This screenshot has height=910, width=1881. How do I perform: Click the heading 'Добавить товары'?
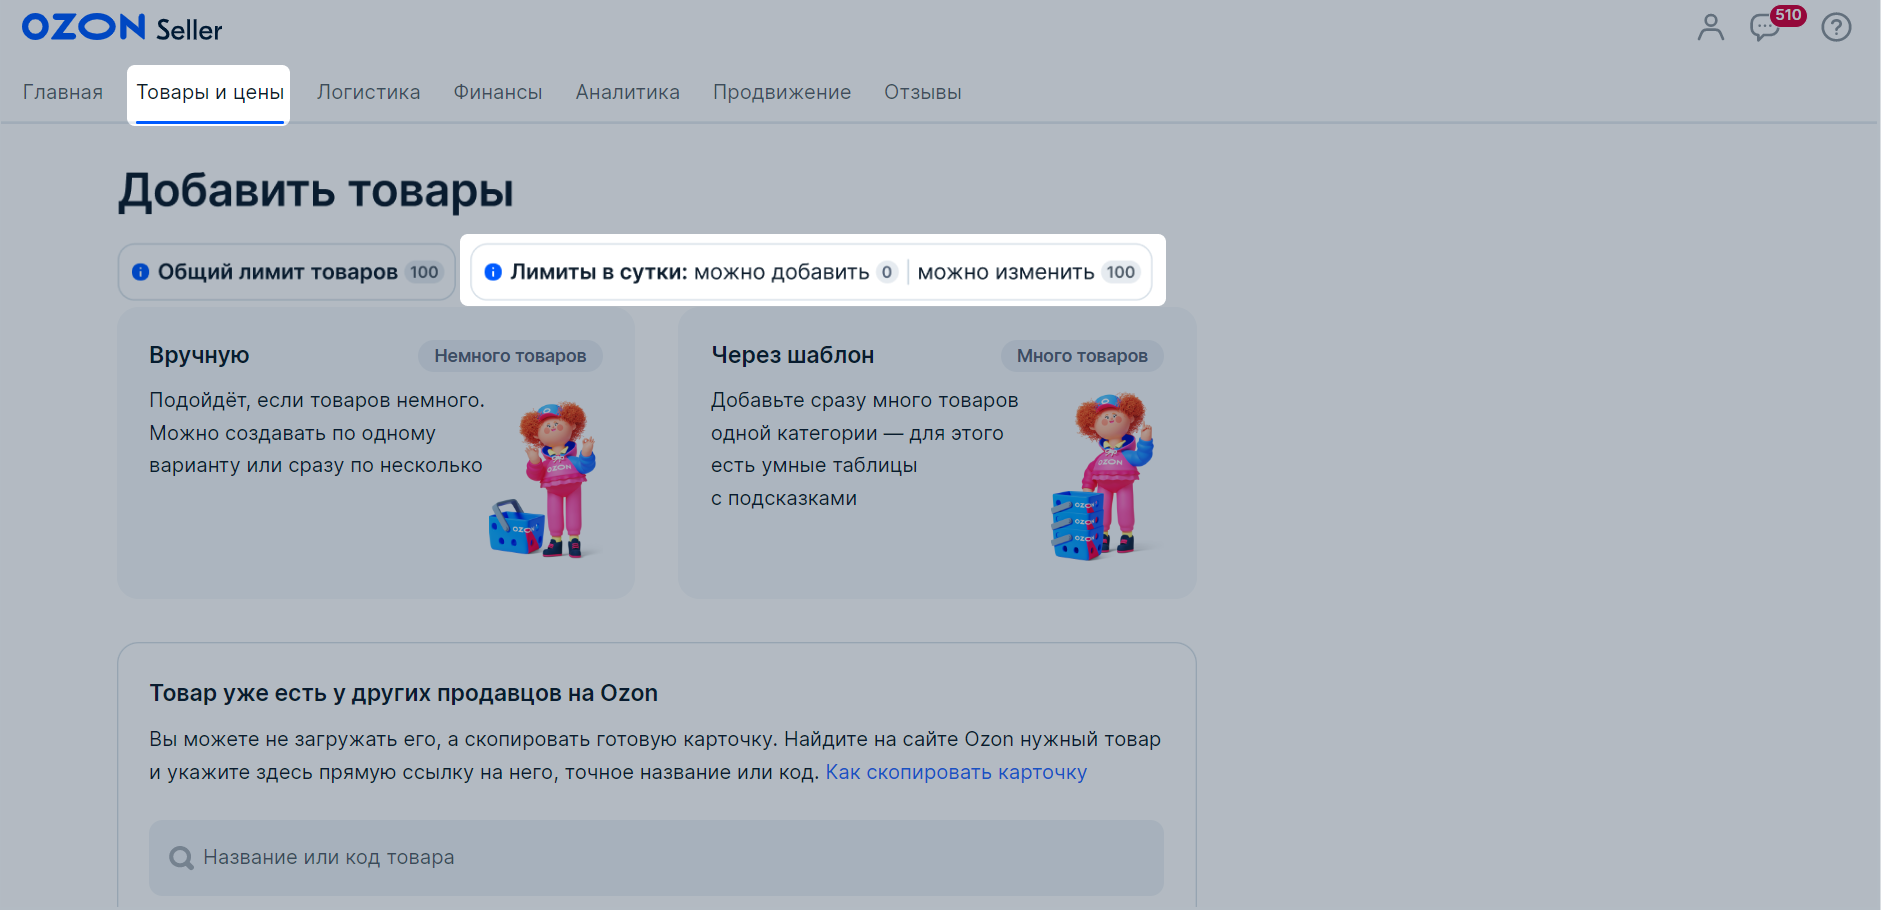point(316,191)
